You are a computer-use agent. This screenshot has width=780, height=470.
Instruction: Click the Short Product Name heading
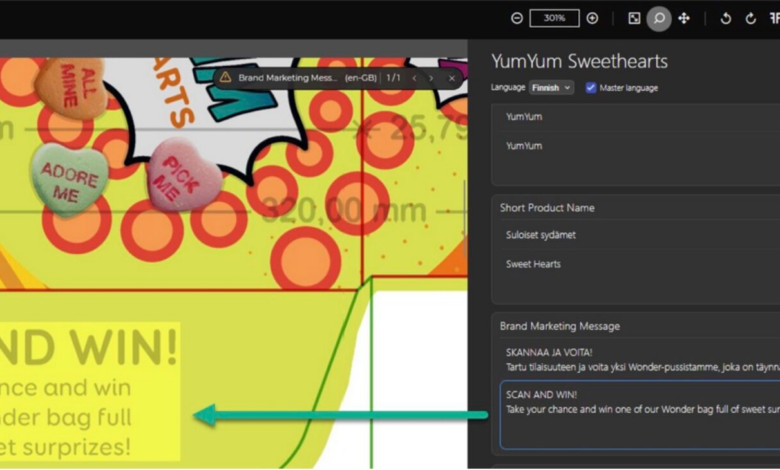547,208
